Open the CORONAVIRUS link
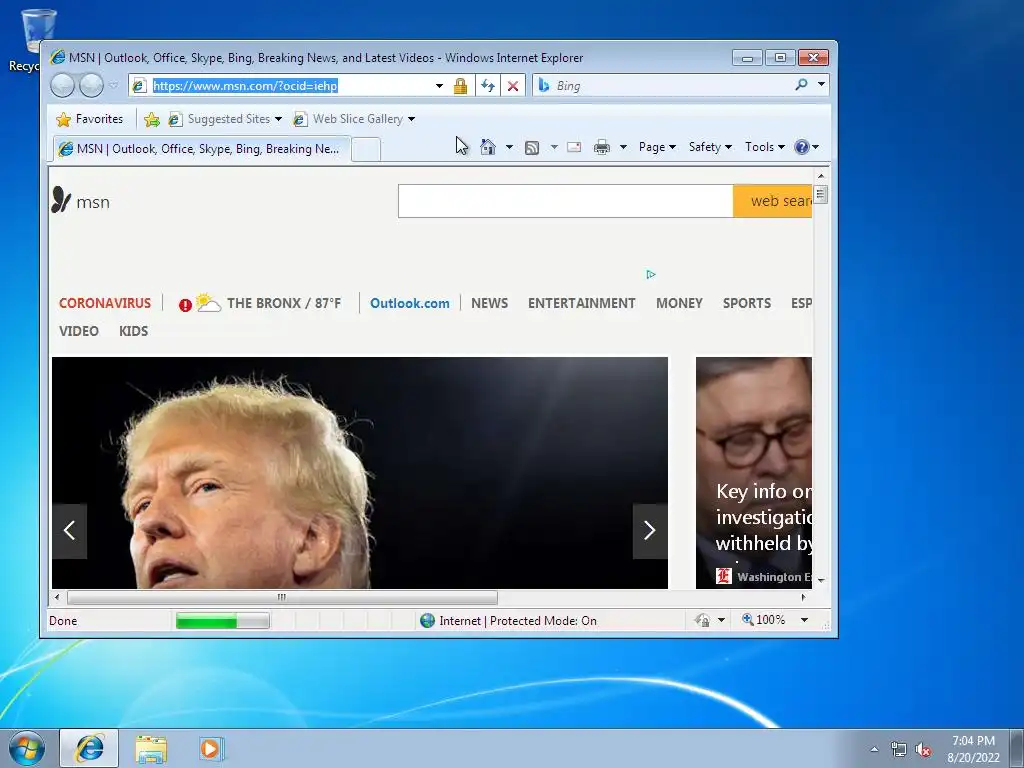This screenshot has height=768, width=1024. 104,303
